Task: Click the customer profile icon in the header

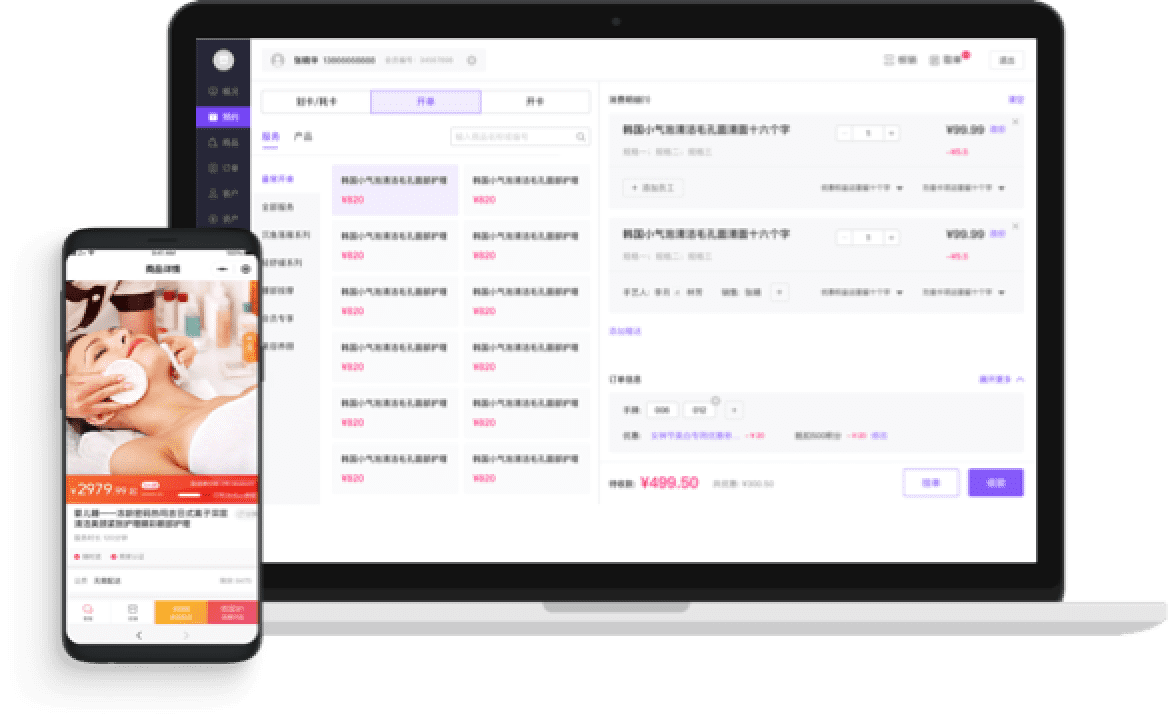Action: pos(277,60)
